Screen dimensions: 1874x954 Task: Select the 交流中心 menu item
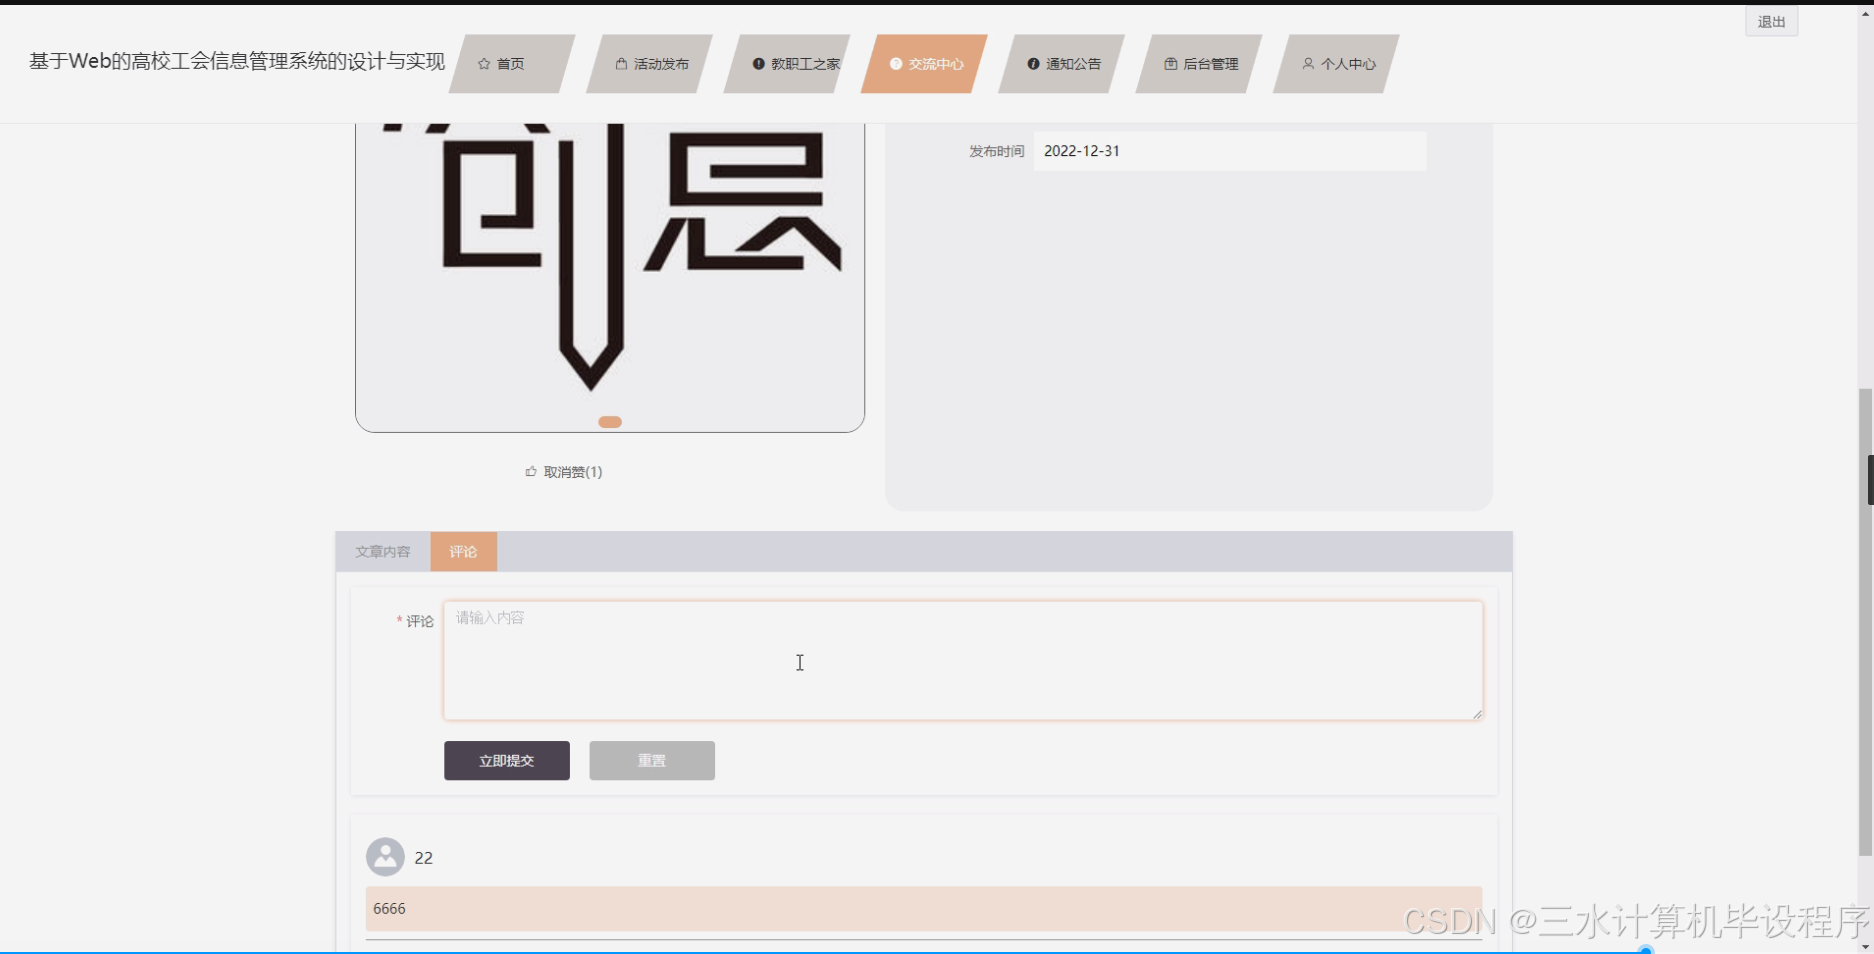click(925, 64)
